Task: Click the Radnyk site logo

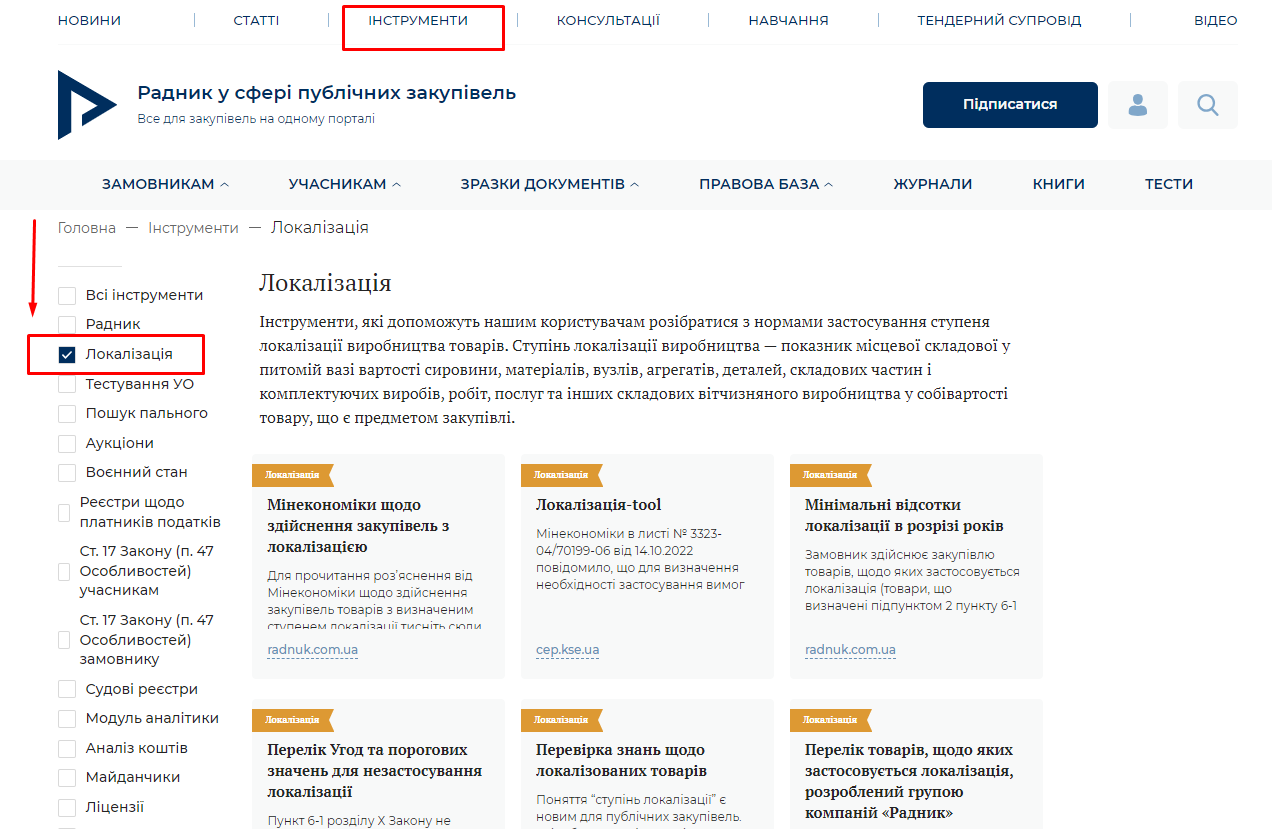Action: [87, 105]
